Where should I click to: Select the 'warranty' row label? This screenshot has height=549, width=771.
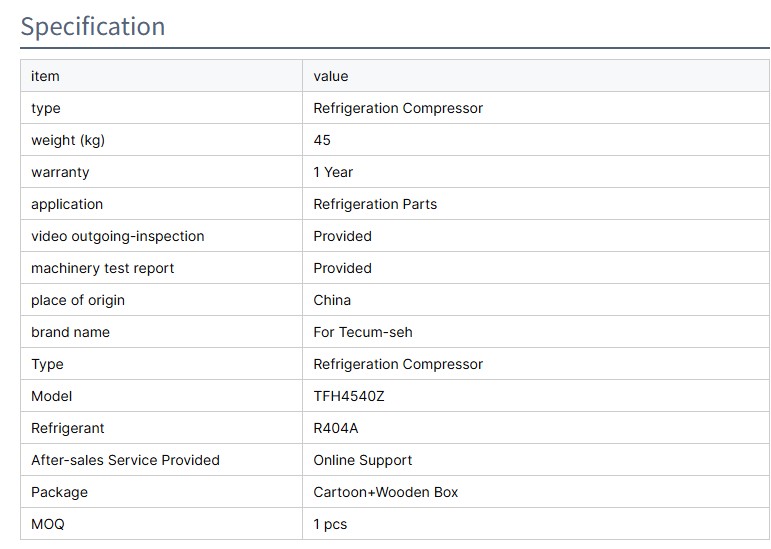60,172
